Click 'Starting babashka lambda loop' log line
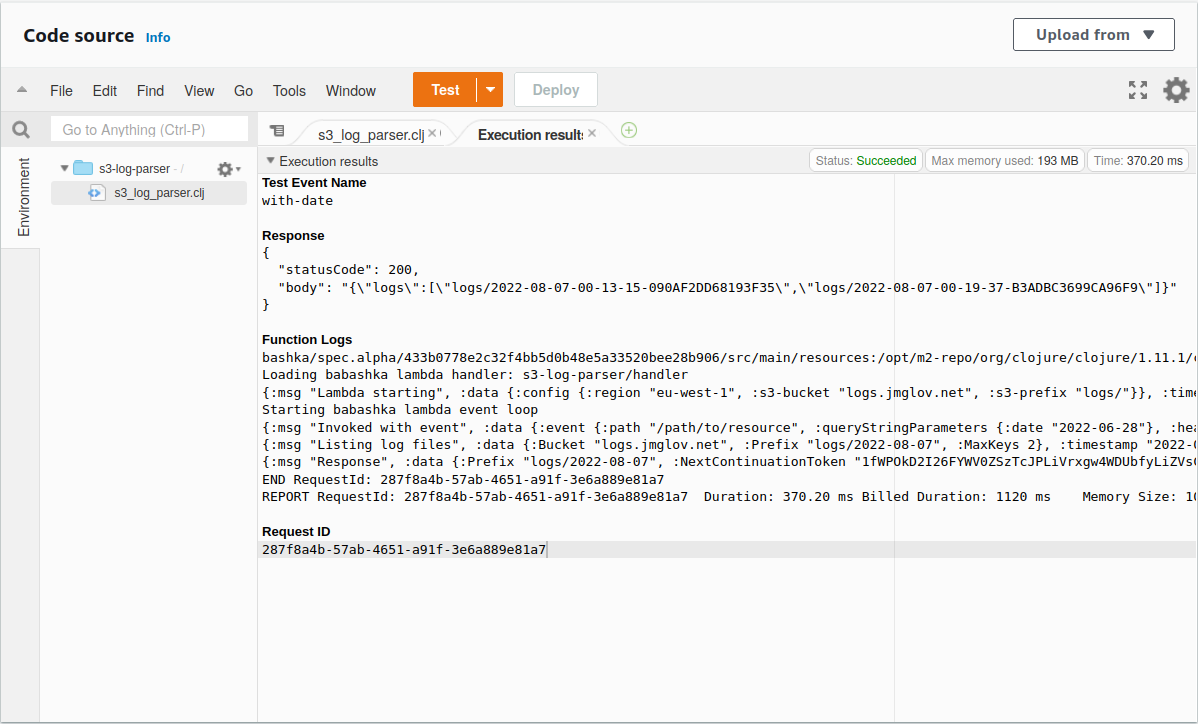 (400, 409)
